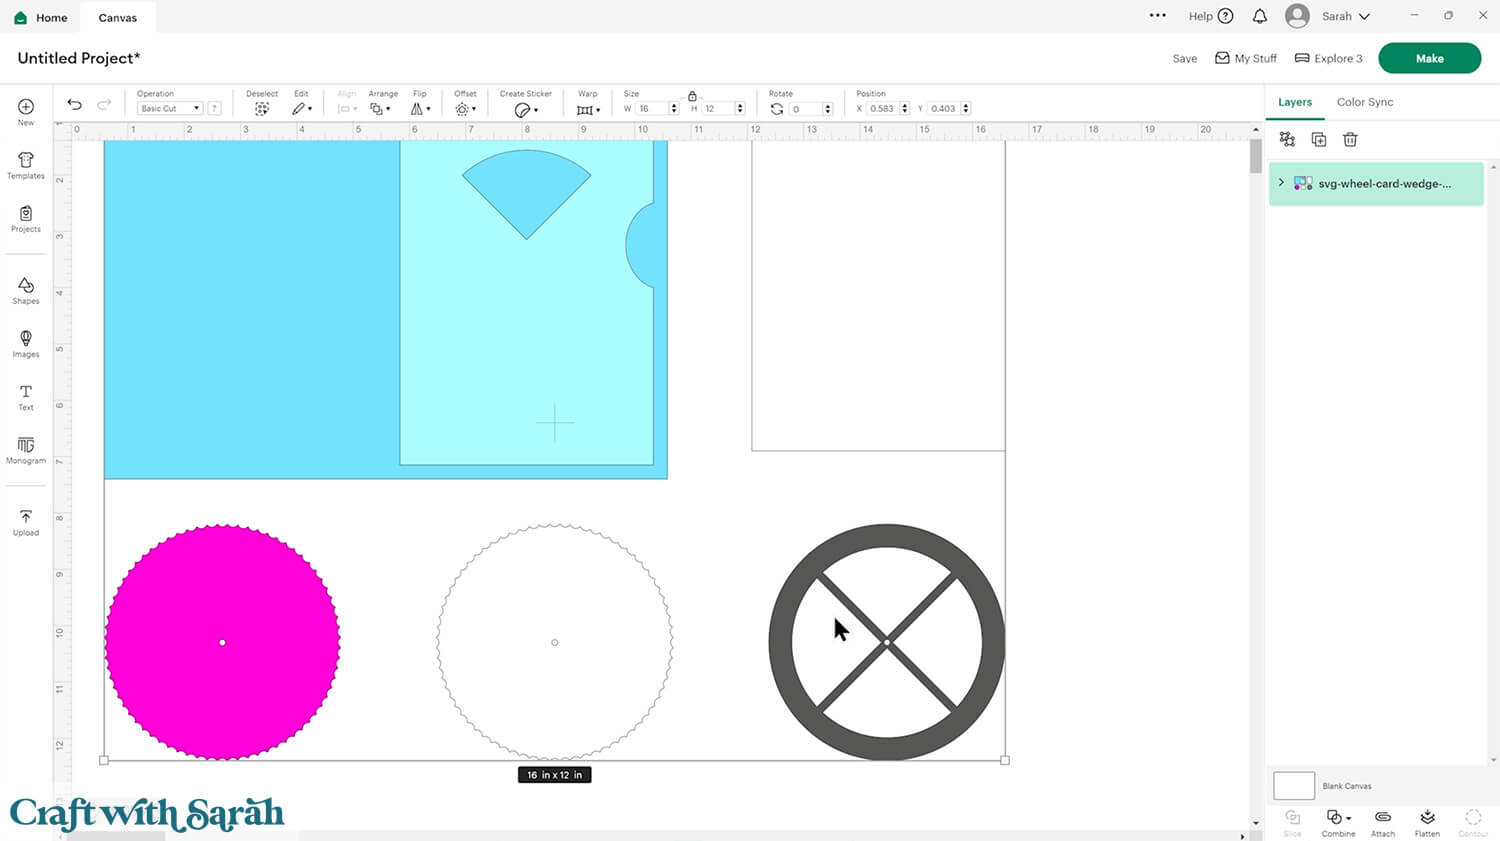
Task: Open the Monogram tool
Action: 26,450
